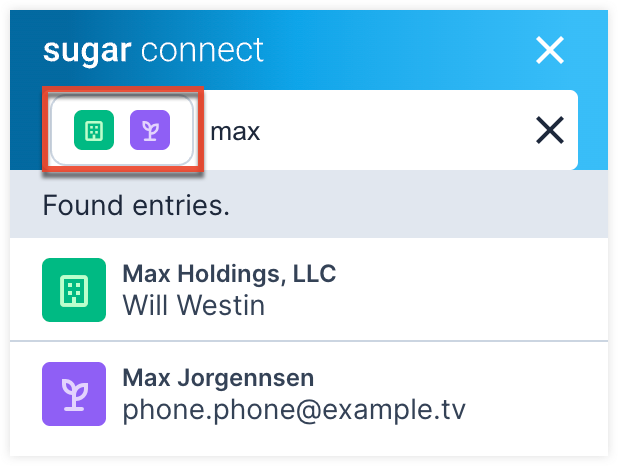
Task: Click the "Found entries." status label
Action: (136, 206)
